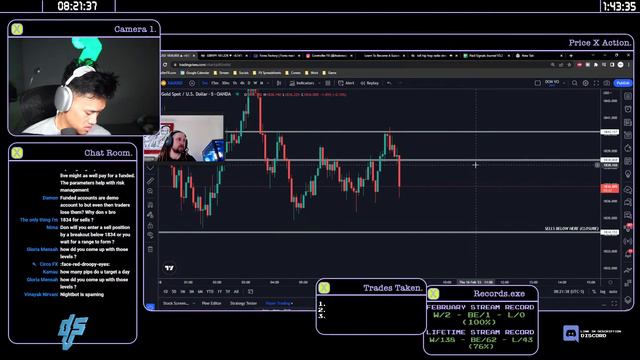Click the Discord icon in stream overlay
Screen dimensions: 640x360
click(x=571, y=333)
